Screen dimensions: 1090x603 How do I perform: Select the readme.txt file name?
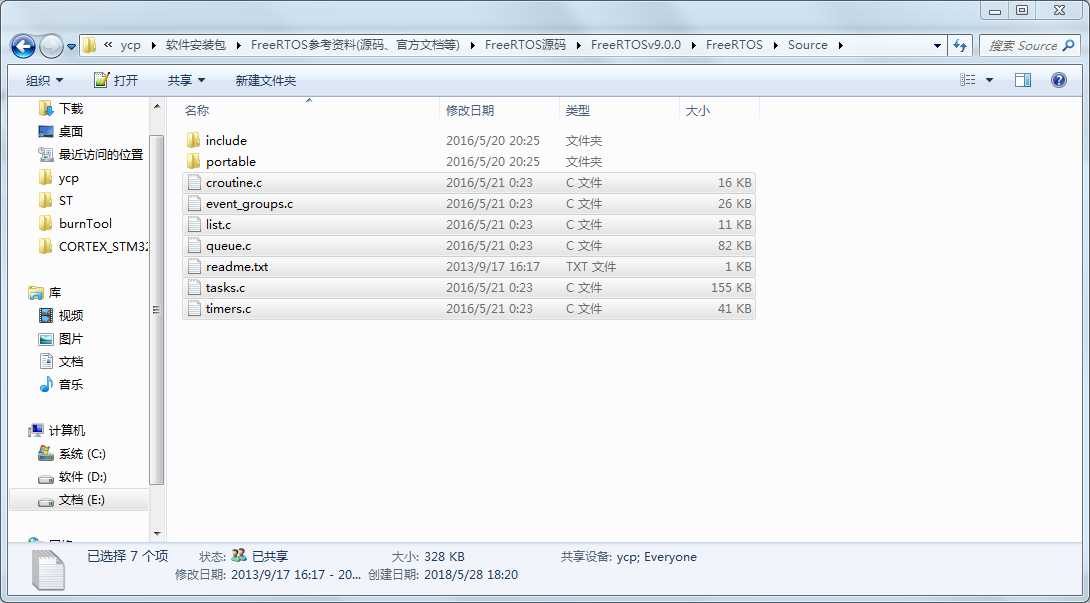tap(237, 266)
